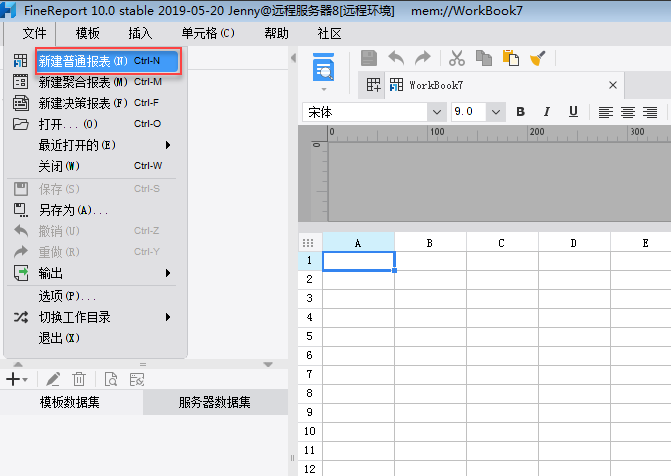Click the cut scissors icon
This screenshot has width=671, height=476.
[457, 58]
